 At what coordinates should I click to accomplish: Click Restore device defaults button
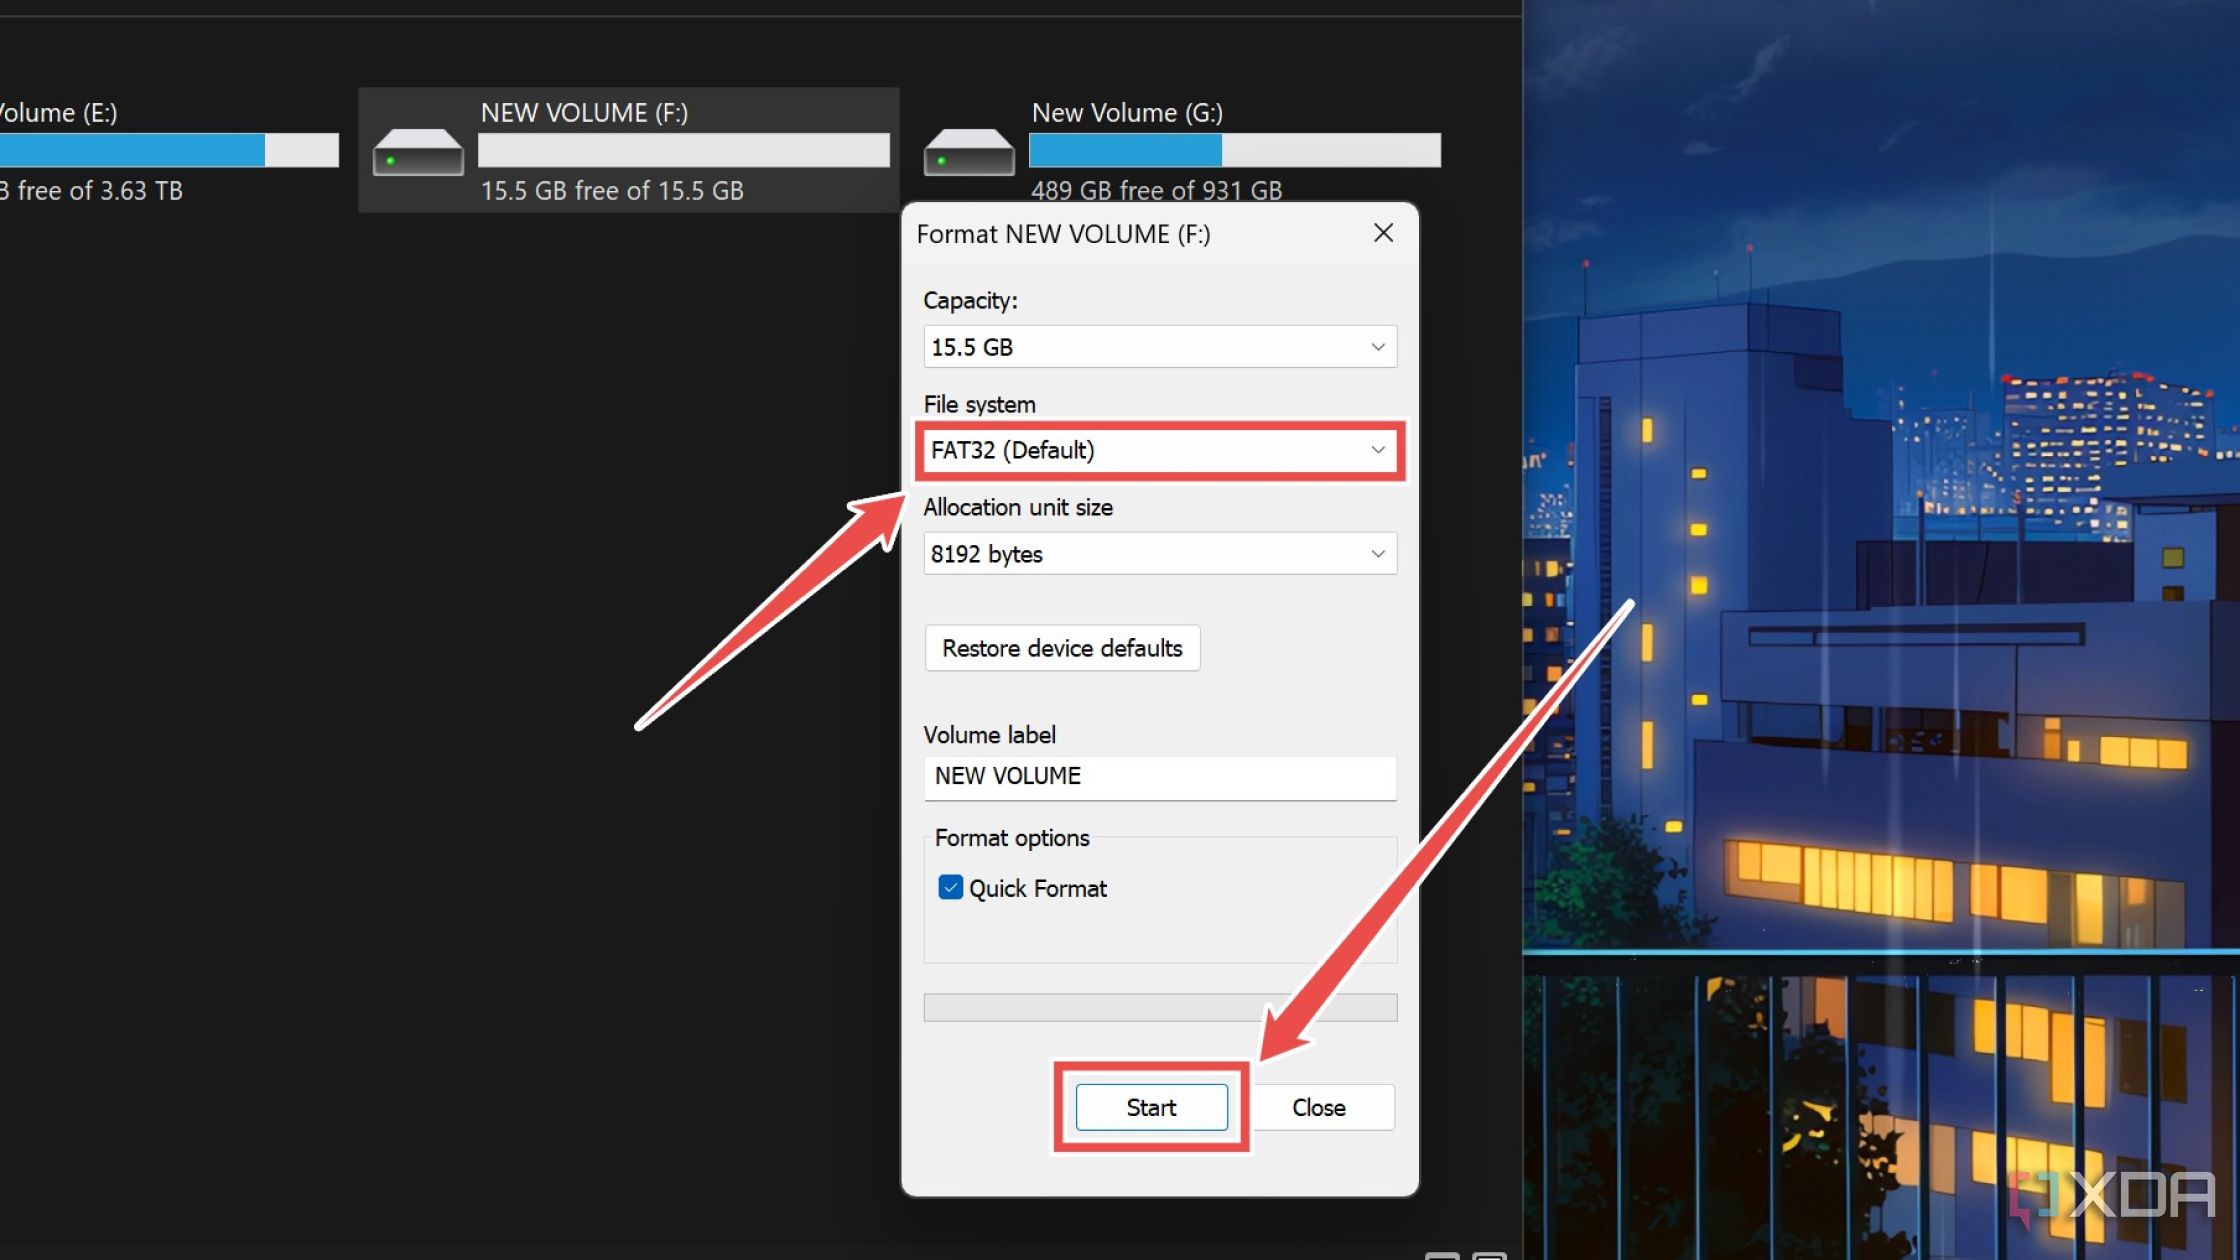pyautogui.click(x=1062, y=648)
